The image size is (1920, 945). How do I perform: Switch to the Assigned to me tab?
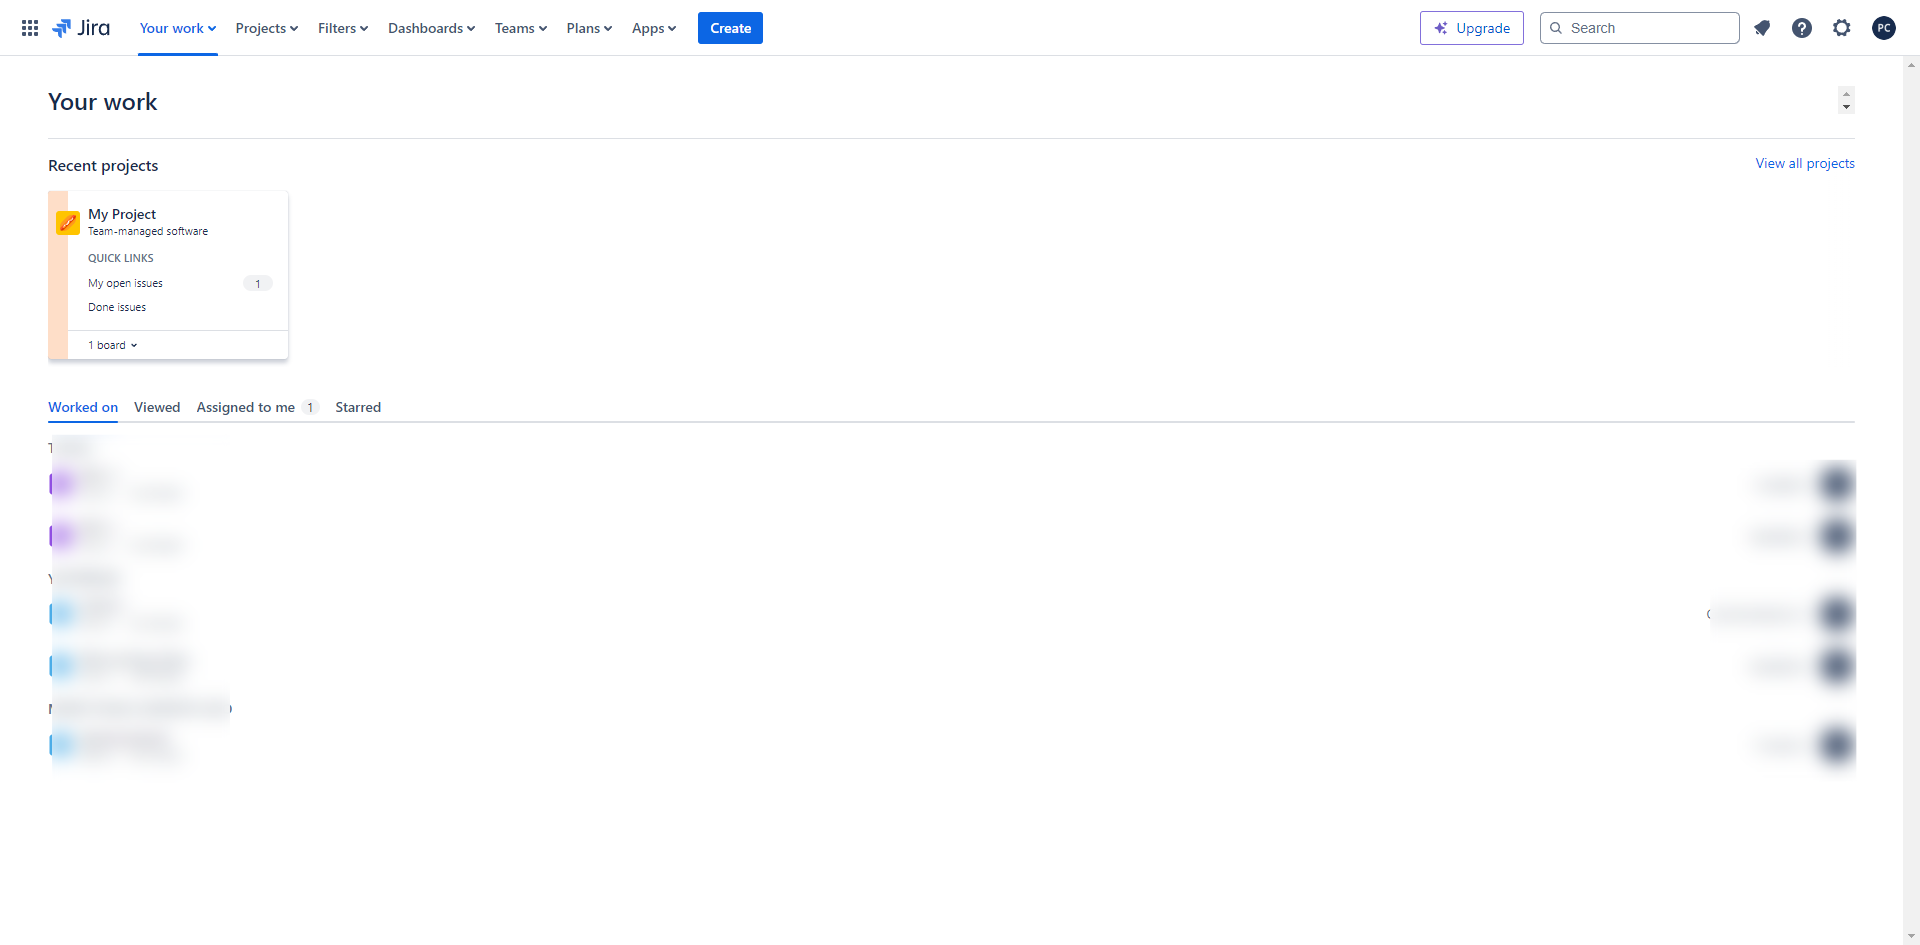pyautogui.click(x=257, y=407)
